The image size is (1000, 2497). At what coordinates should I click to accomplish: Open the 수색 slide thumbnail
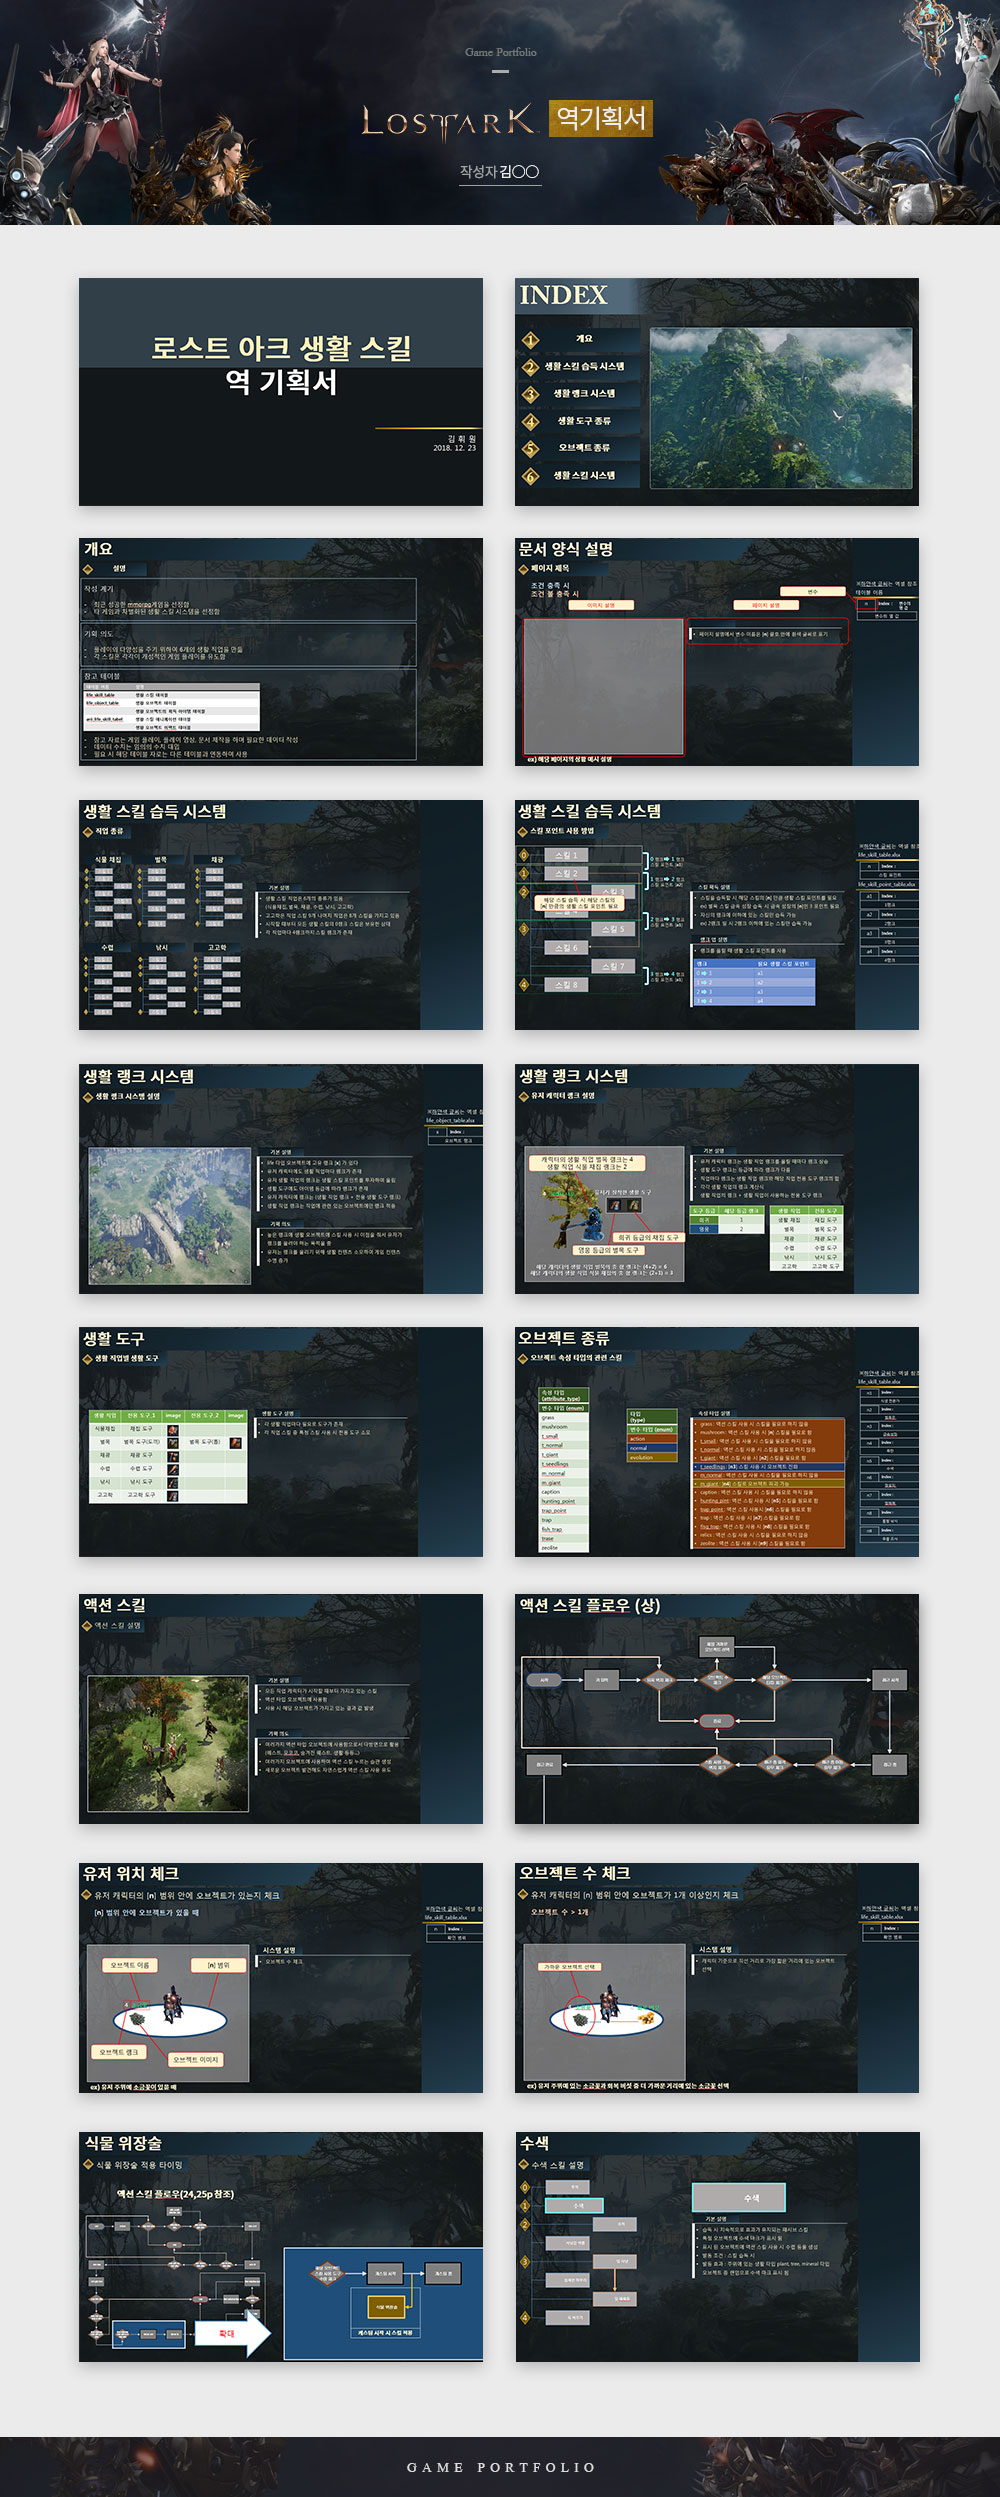(717, 2247)
